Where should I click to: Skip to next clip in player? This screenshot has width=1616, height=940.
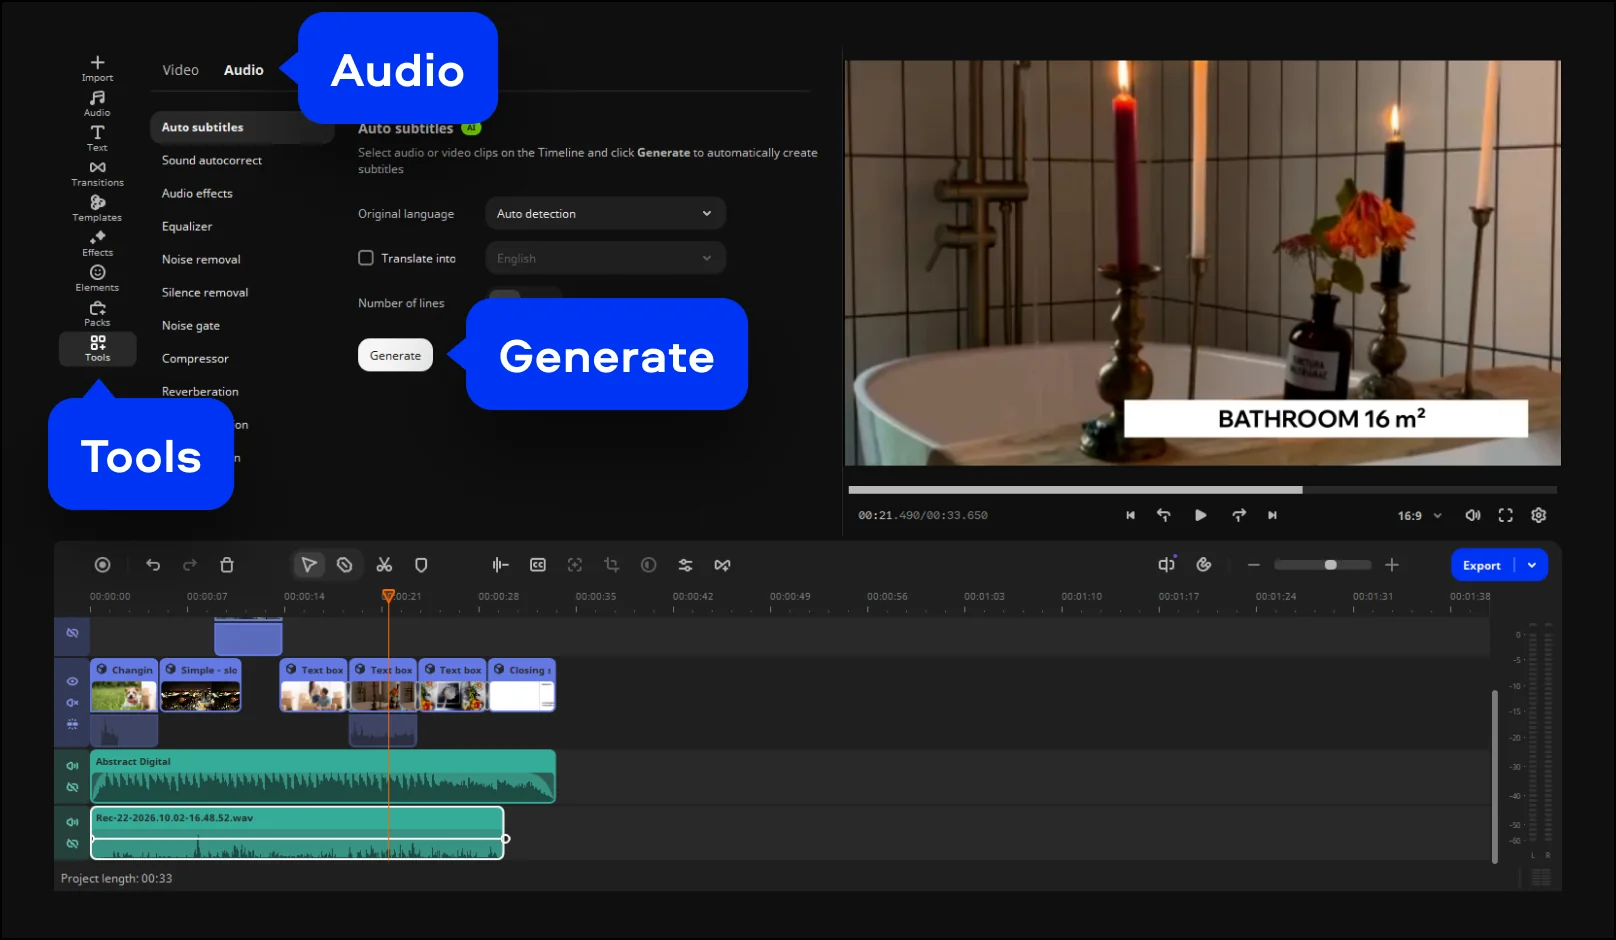[x=1272, y=515]
